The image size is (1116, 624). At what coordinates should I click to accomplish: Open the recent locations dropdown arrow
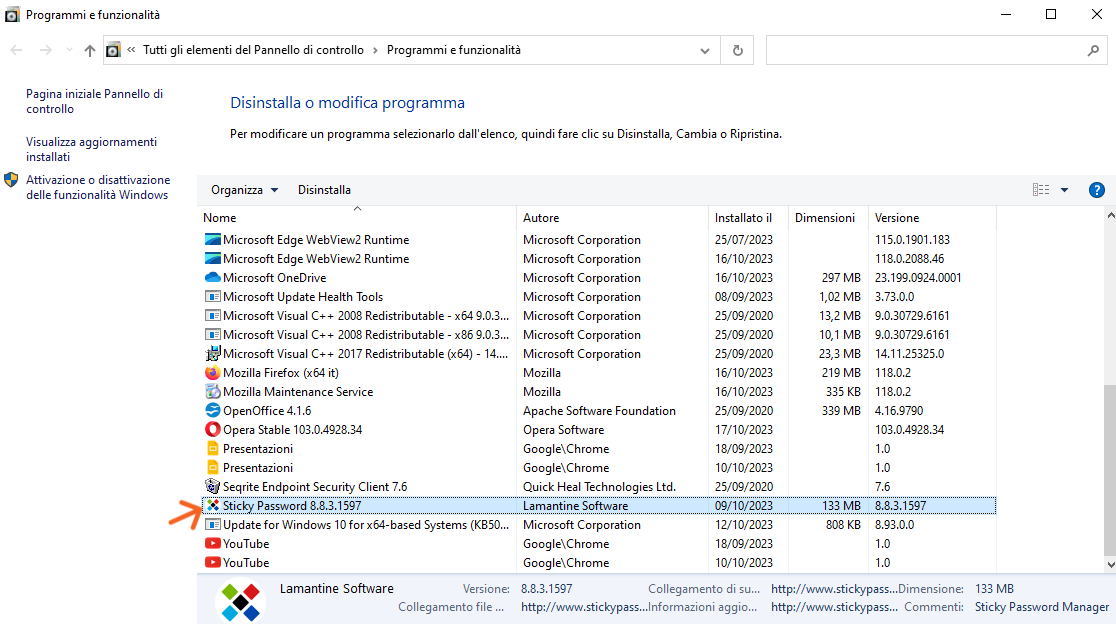(x=69, y=51)
